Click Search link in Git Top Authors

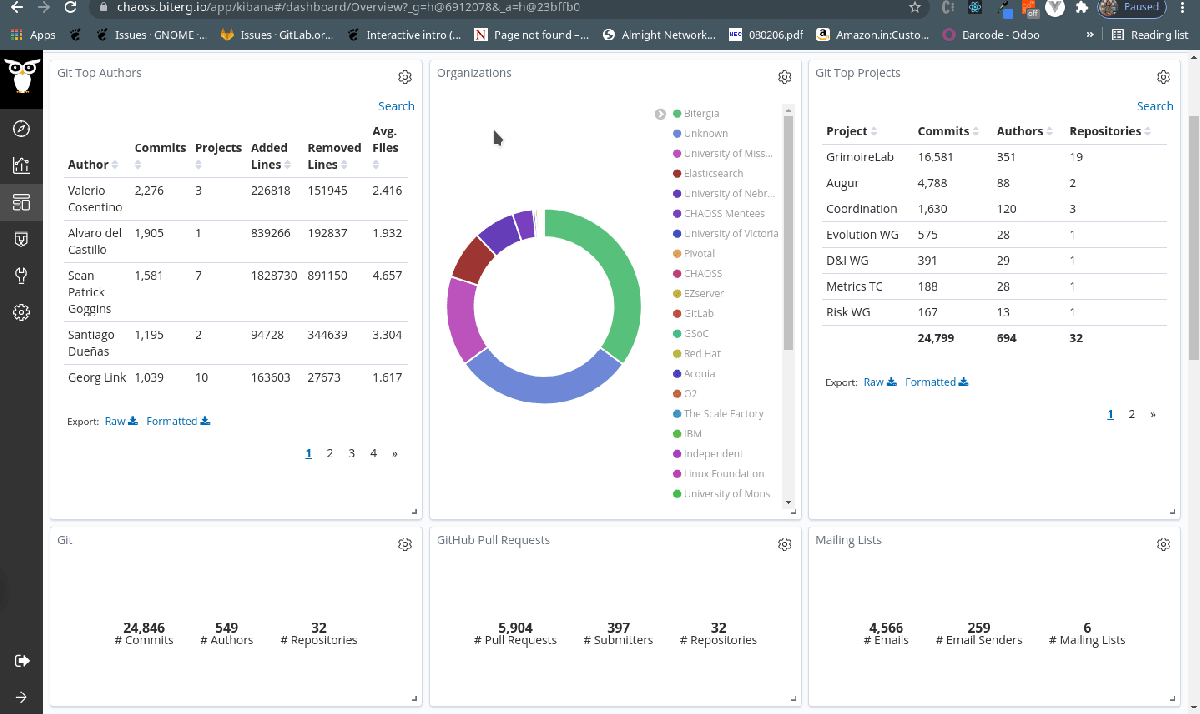click(x=396, y=106)
